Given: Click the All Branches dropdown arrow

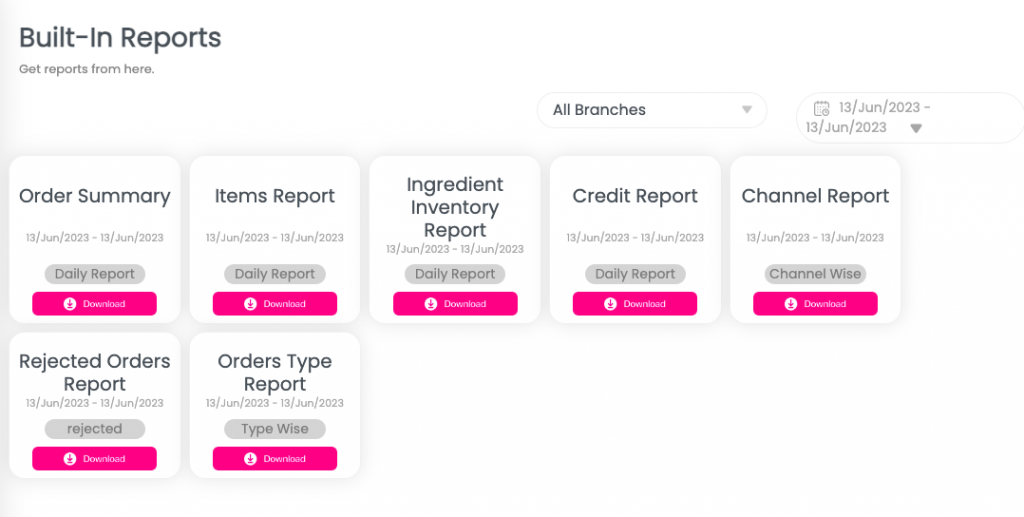Looking at the screenshot, I should (746, 110).
